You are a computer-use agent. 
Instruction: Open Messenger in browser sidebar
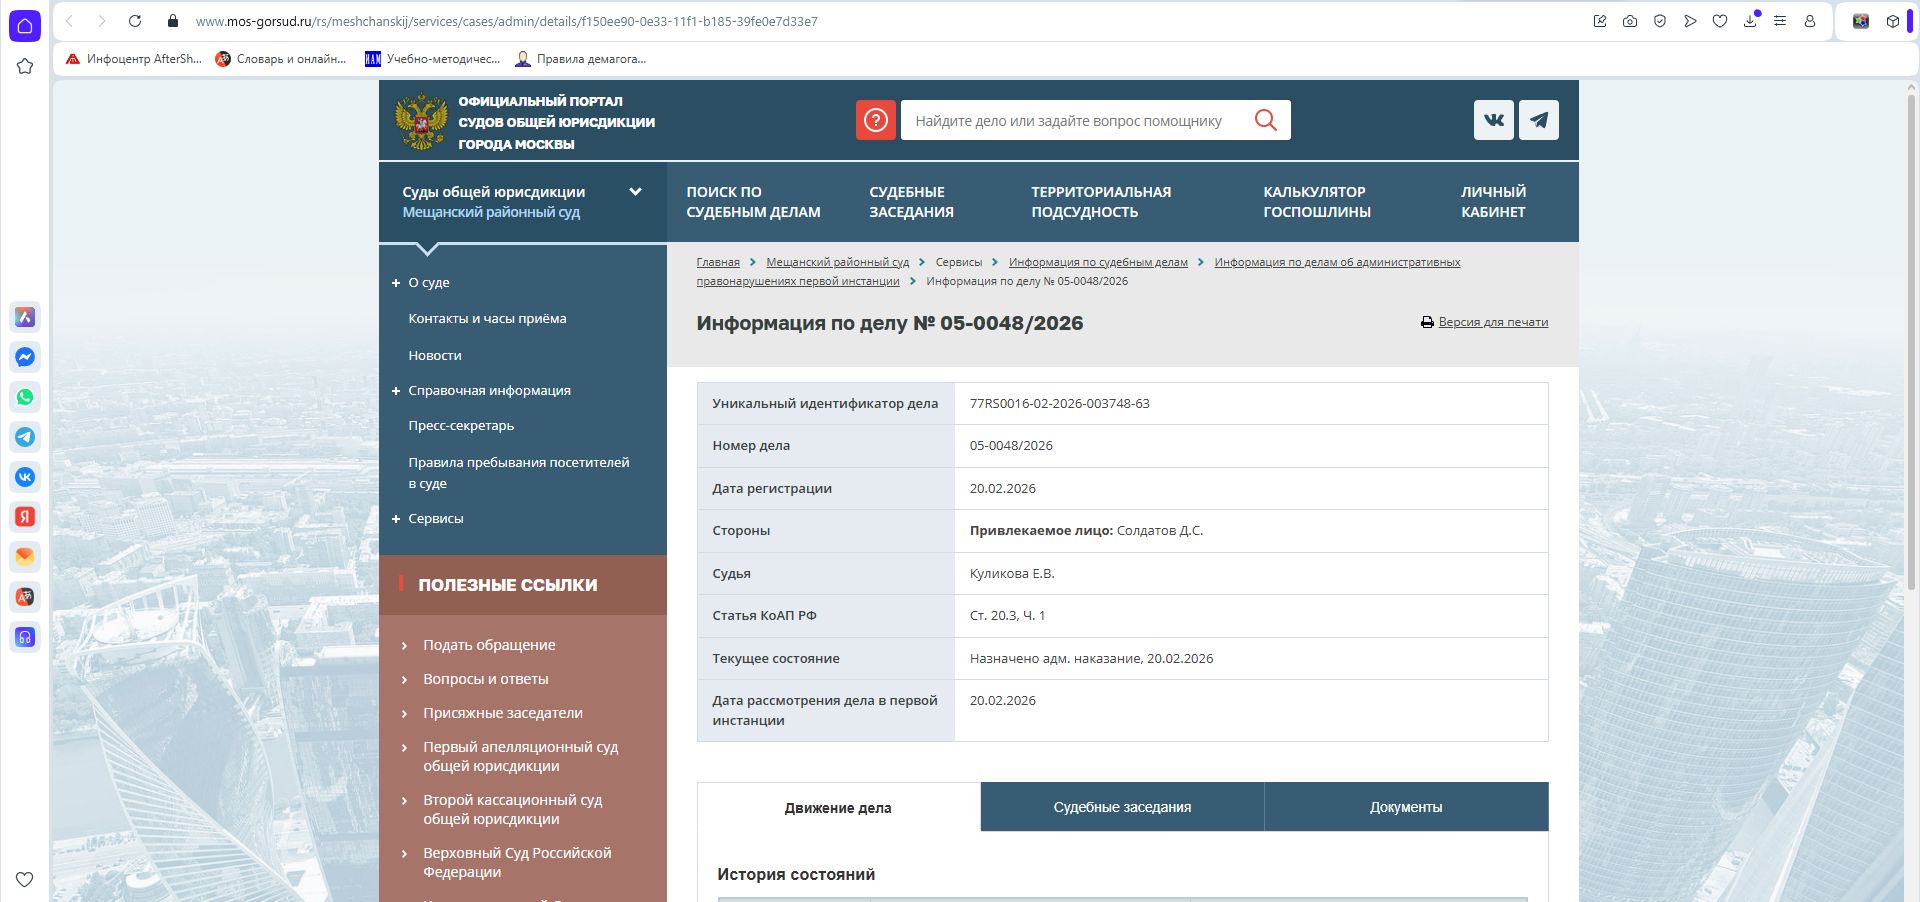[x=25, y=357]
